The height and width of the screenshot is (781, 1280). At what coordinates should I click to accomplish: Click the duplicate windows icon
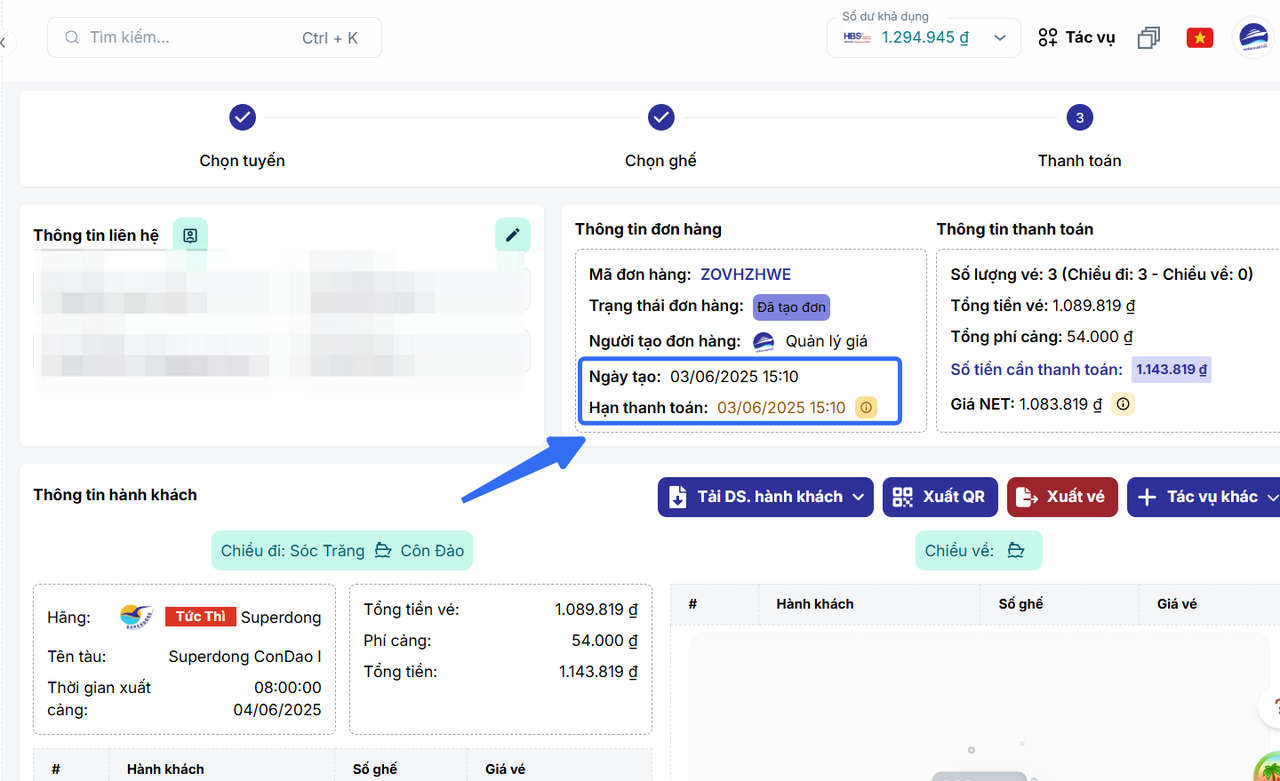pos(1149,38)
